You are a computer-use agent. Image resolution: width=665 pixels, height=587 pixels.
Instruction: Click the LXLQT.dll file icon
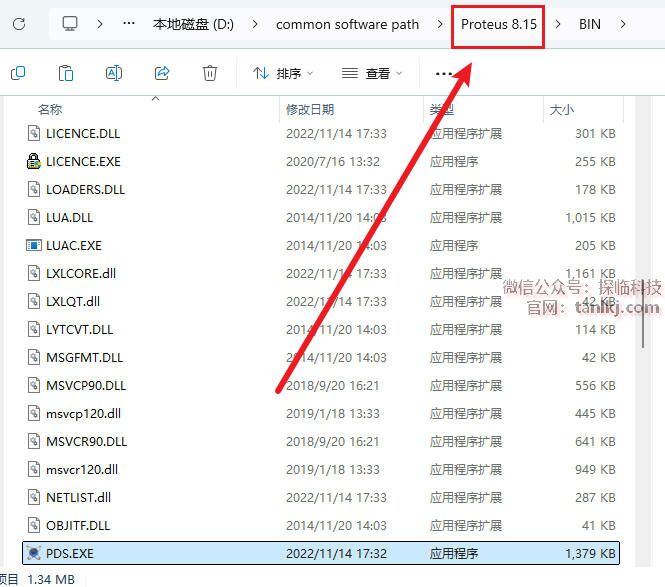tap(34, 302)
